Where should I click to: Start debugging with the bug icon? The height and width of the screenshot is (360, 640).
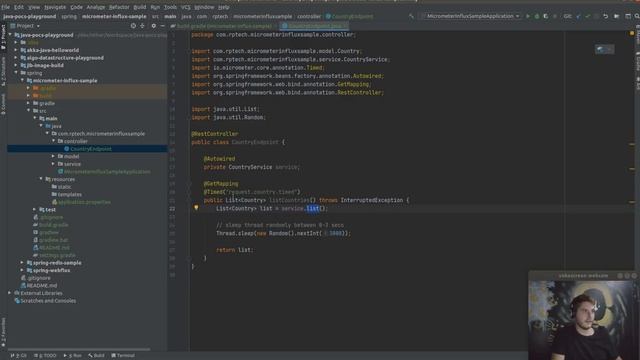(537, 16)
